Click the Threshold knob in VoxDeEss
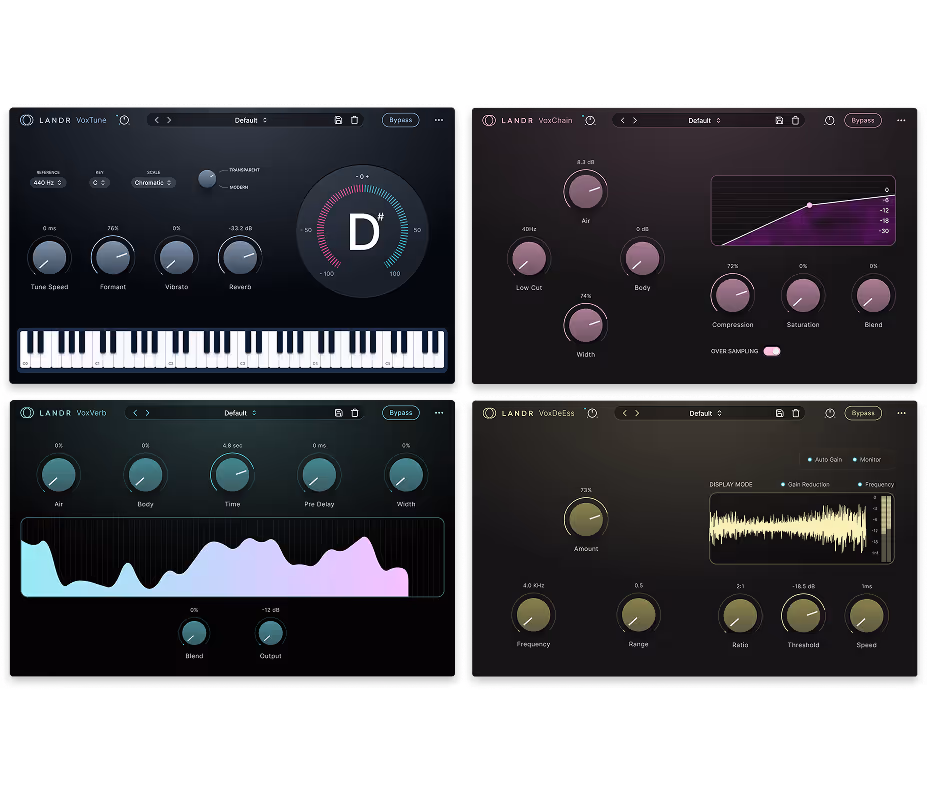Screen dimensions: 927x785 [803, 615]
